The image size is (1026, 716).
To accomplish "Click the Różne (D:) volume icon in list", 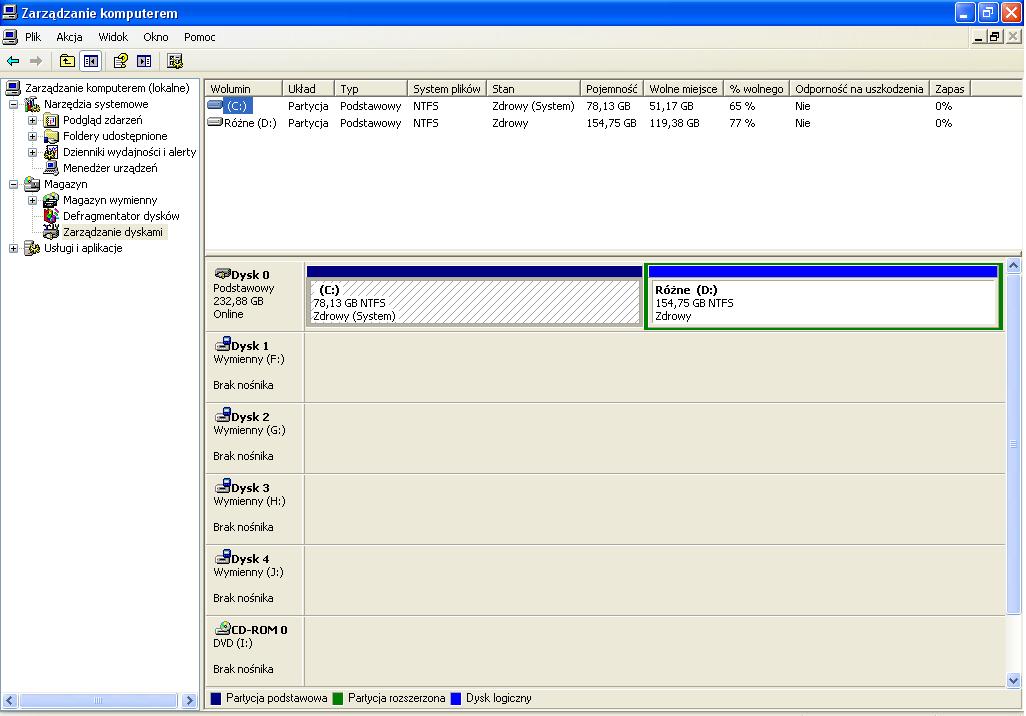I will pyautogui.click(x=215, y=122).
